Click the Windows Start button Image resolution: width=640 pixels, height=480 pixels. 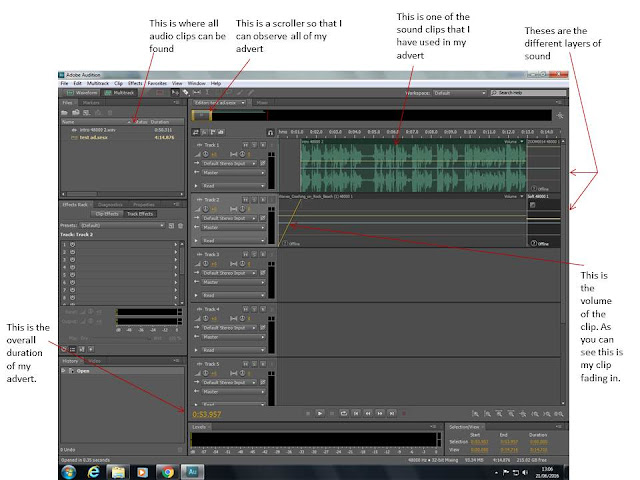click(x=69, y=472)
